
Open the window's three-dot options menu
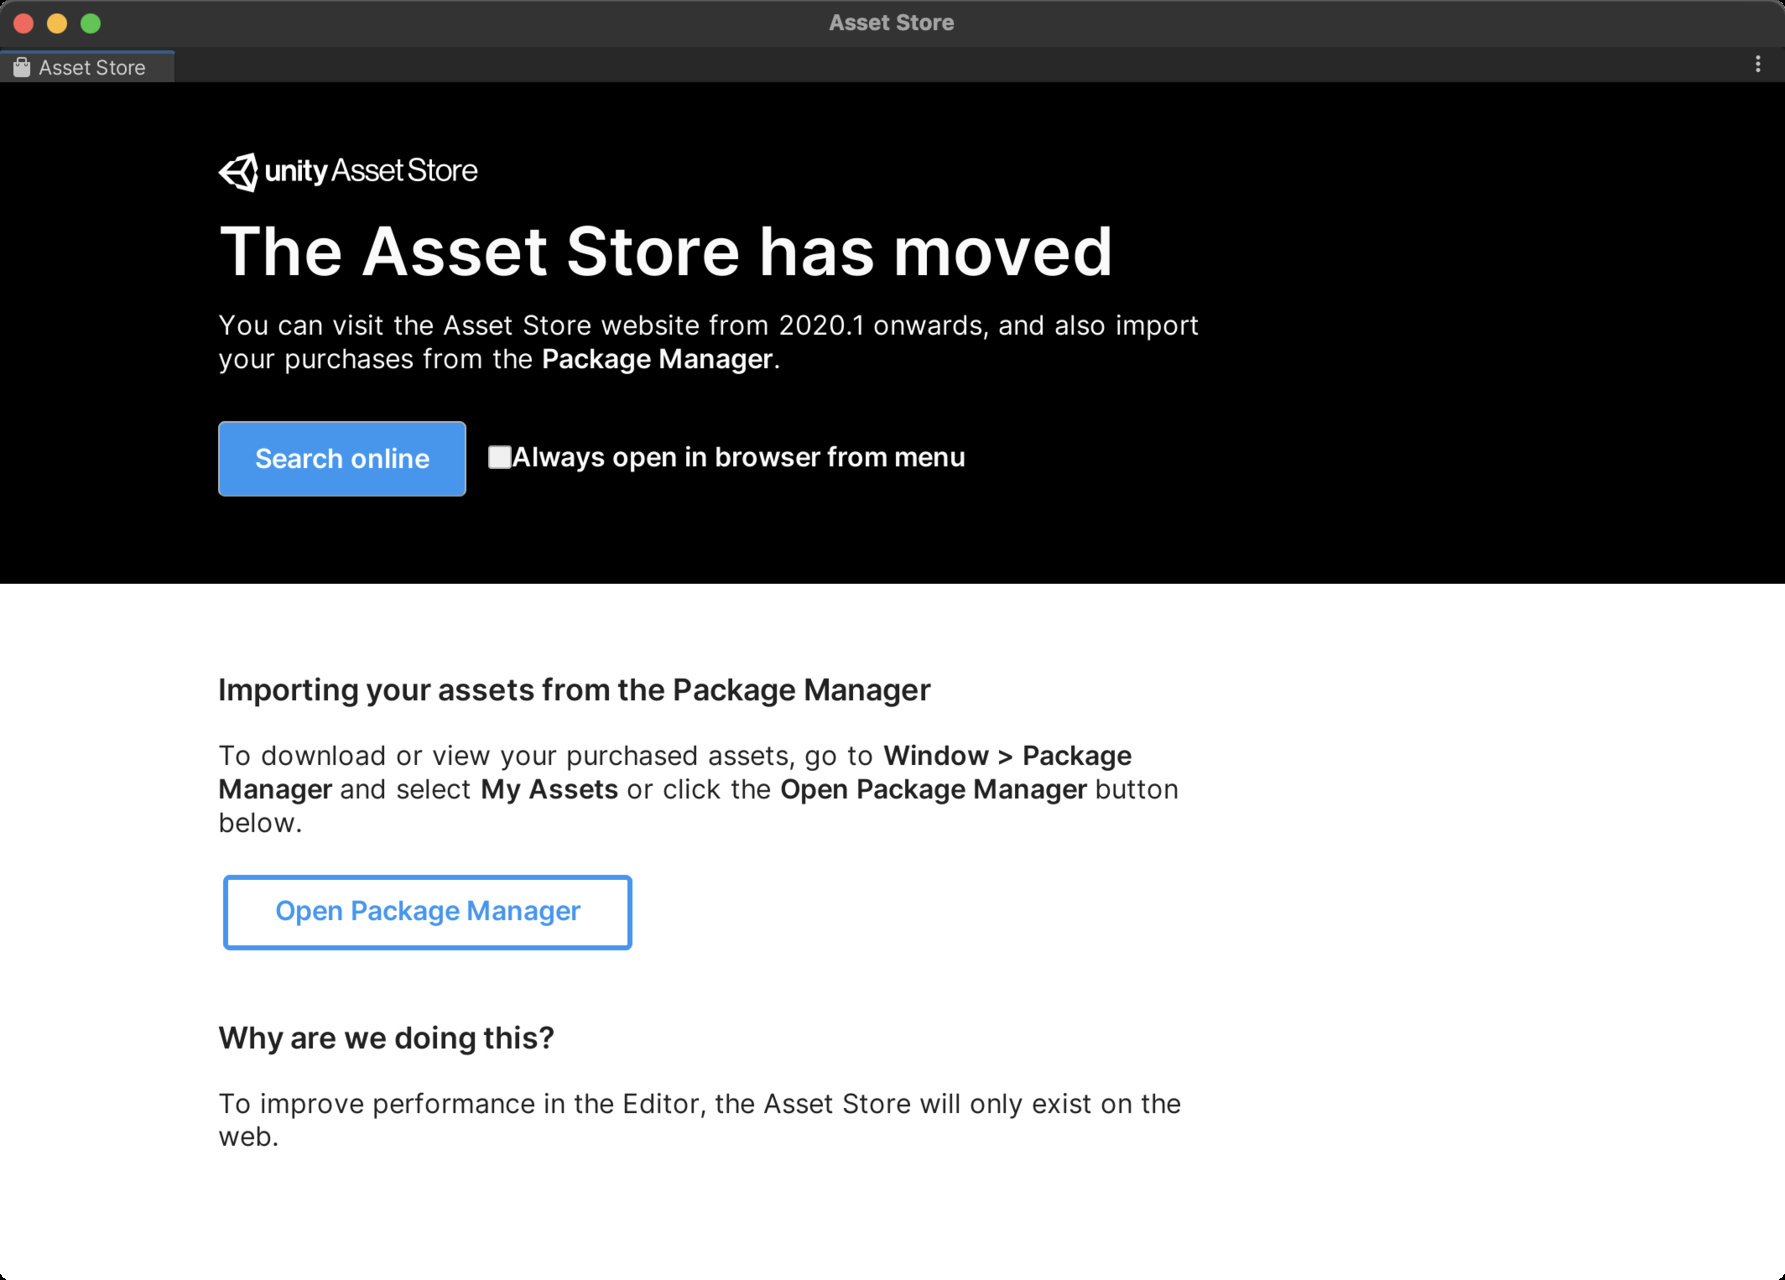pos(1758,64)
